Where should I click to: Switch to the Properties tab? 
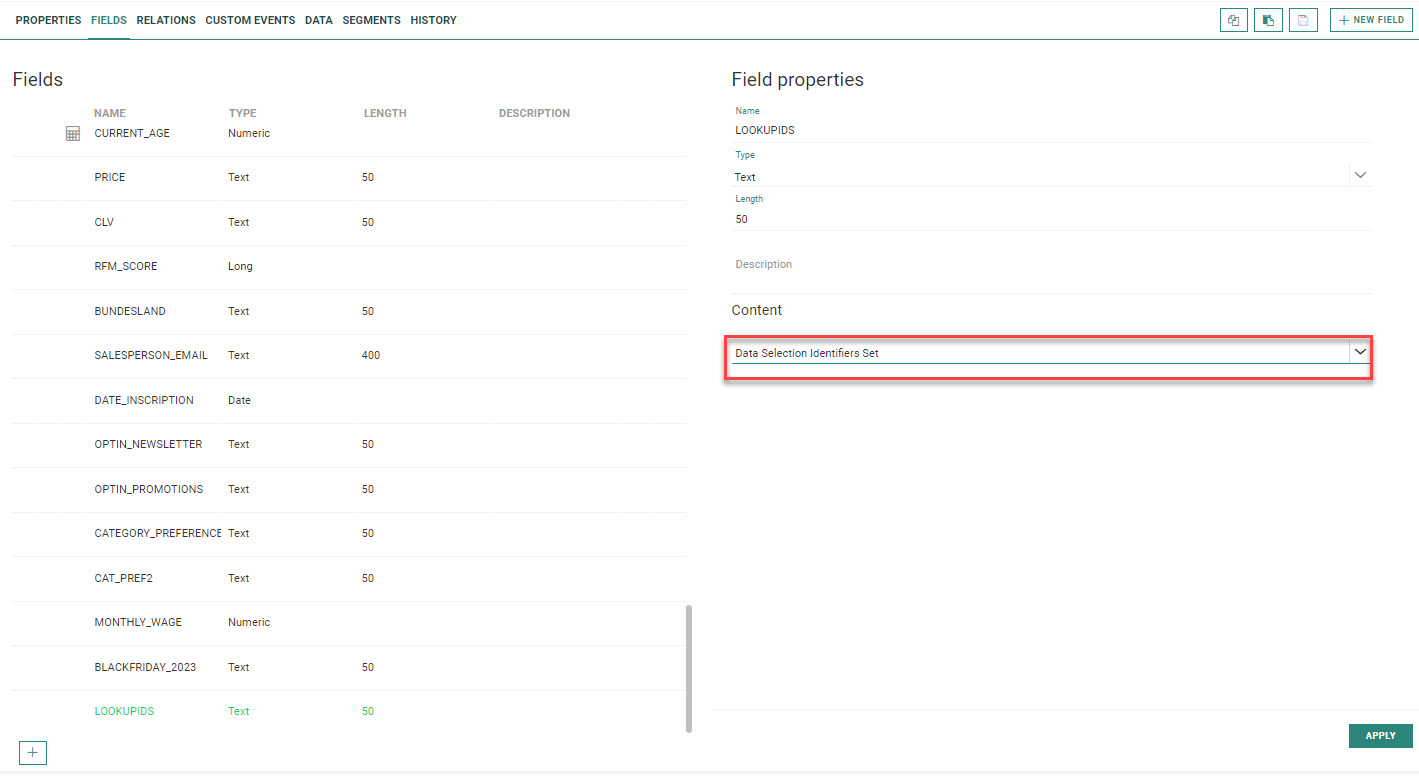click(48, 20)
